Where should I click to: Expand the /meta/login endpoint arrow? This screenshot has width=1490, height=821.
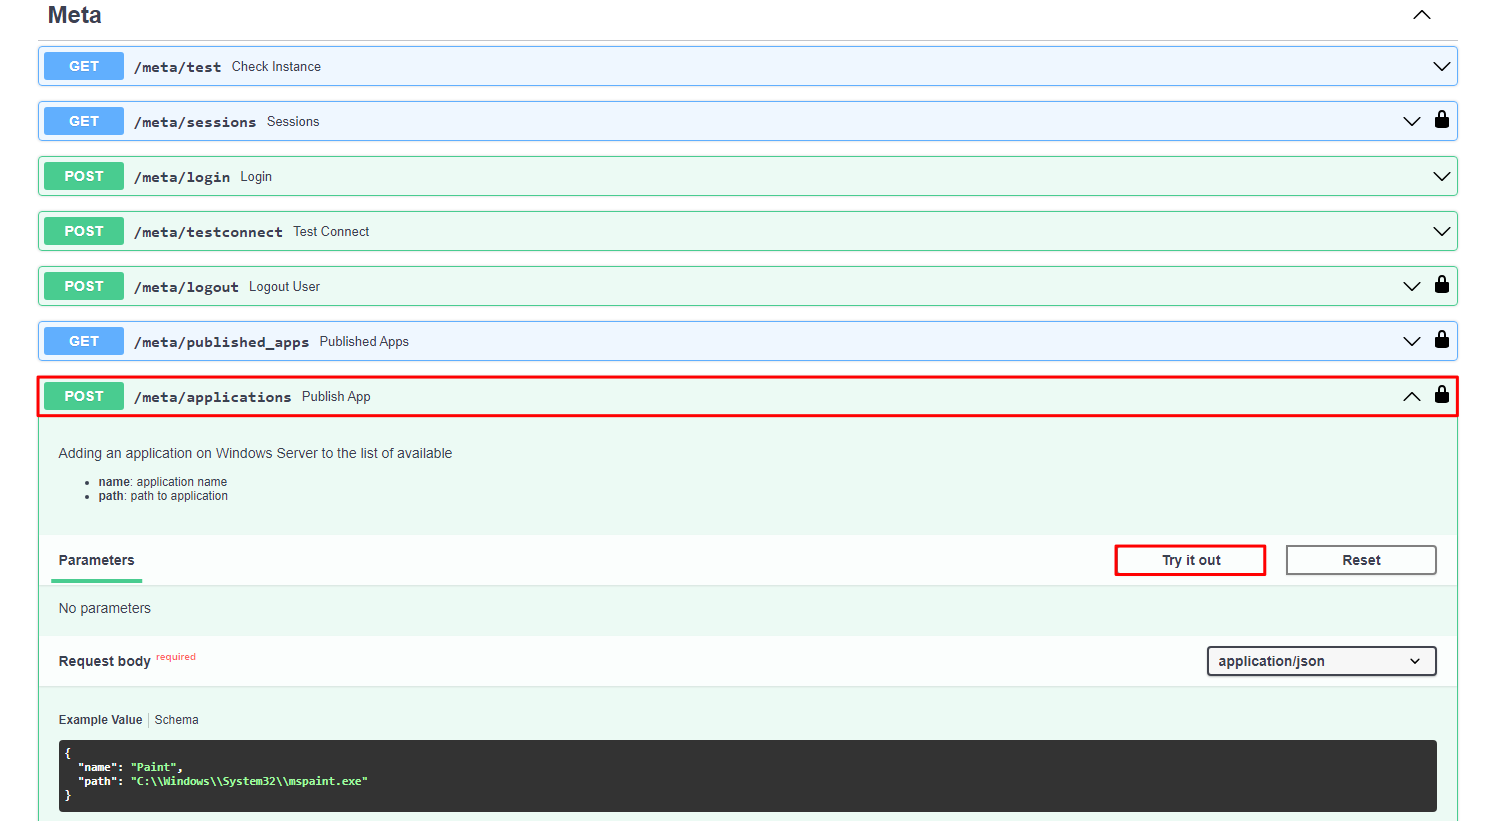click(1441, 177)
